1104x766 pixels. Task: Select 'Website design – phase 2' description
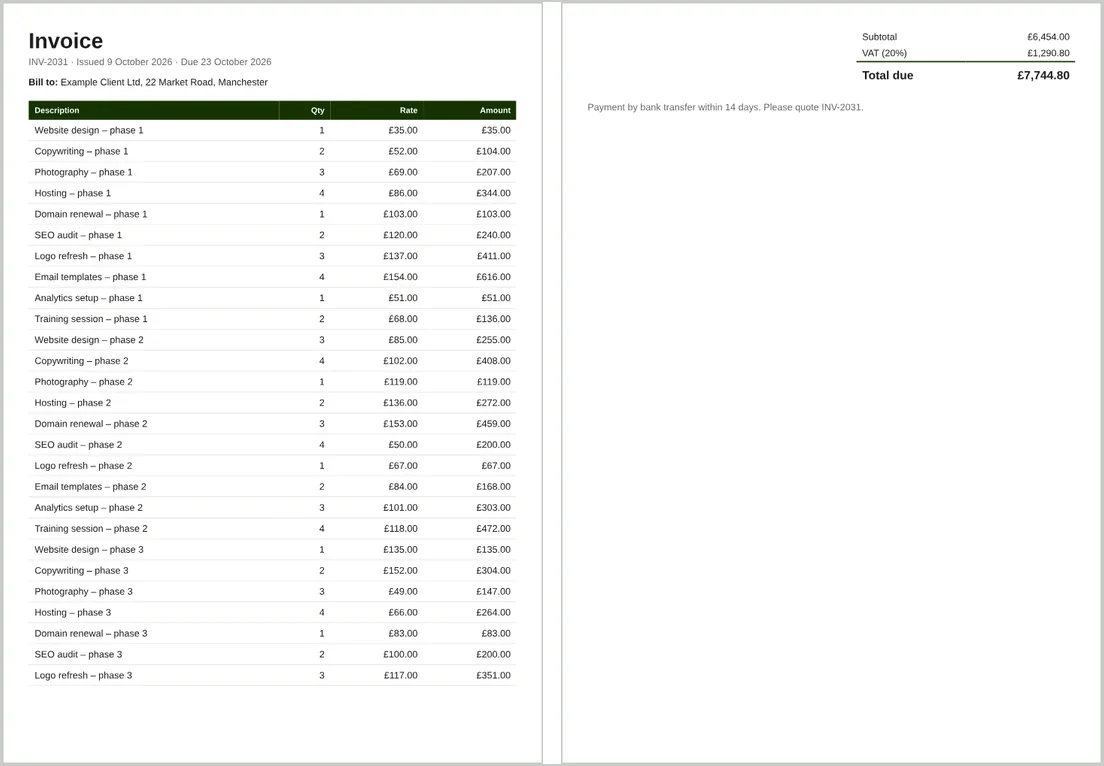pyautogui.click(x=89, y=340)
